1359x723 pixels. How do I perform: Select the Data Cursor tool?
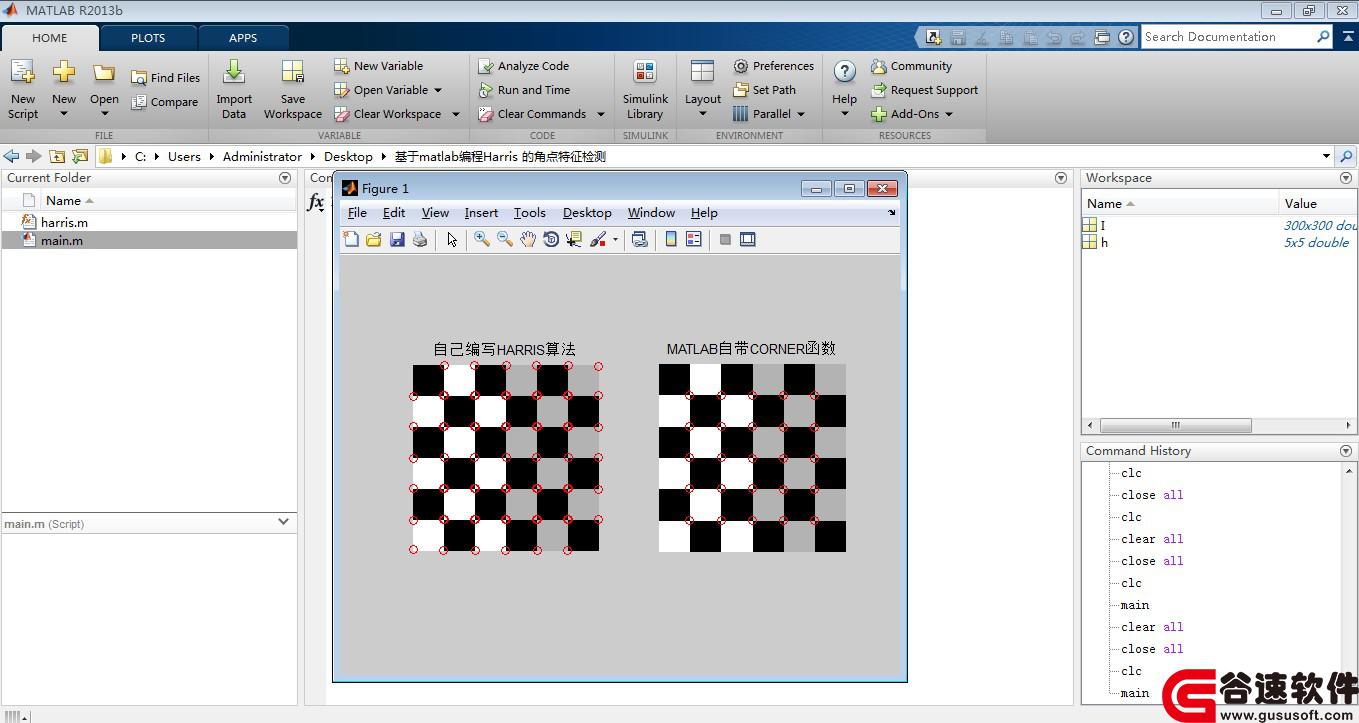coord(574,239)
